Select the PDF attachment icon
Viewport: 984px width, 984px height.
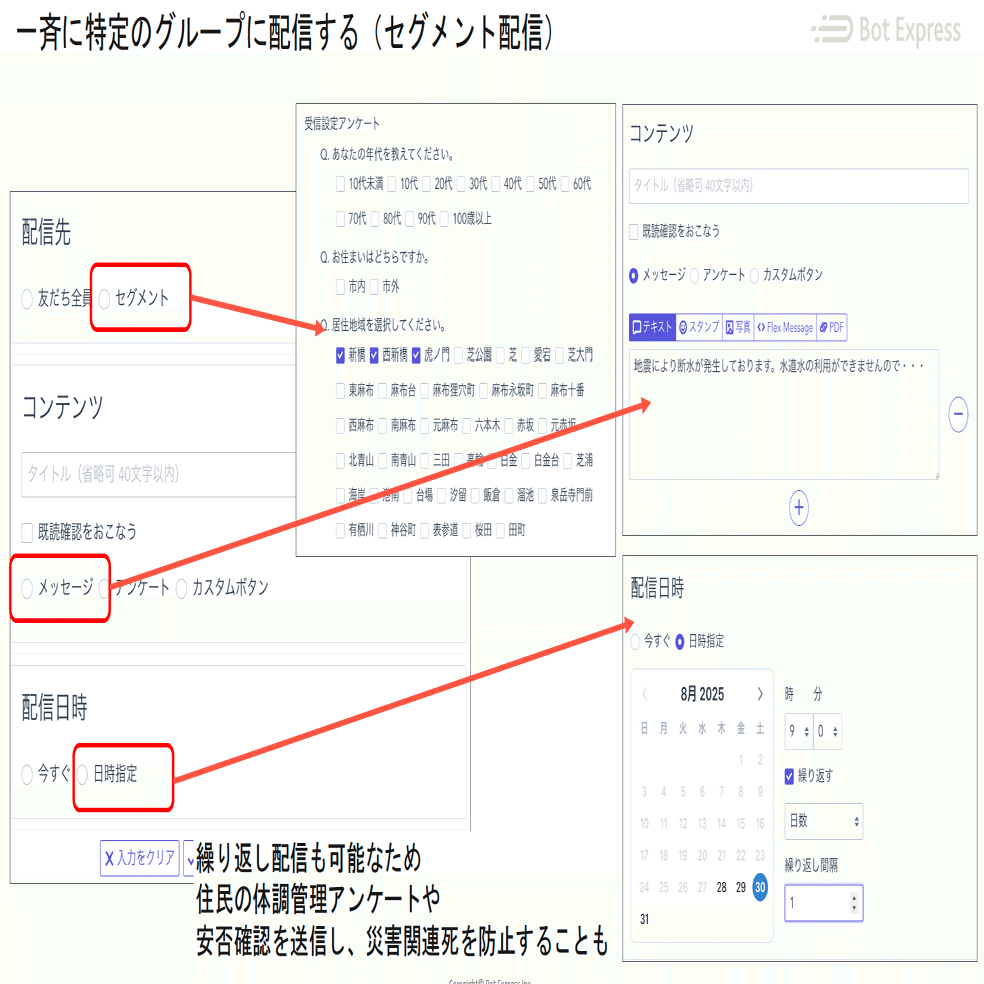tap(831, 327)
